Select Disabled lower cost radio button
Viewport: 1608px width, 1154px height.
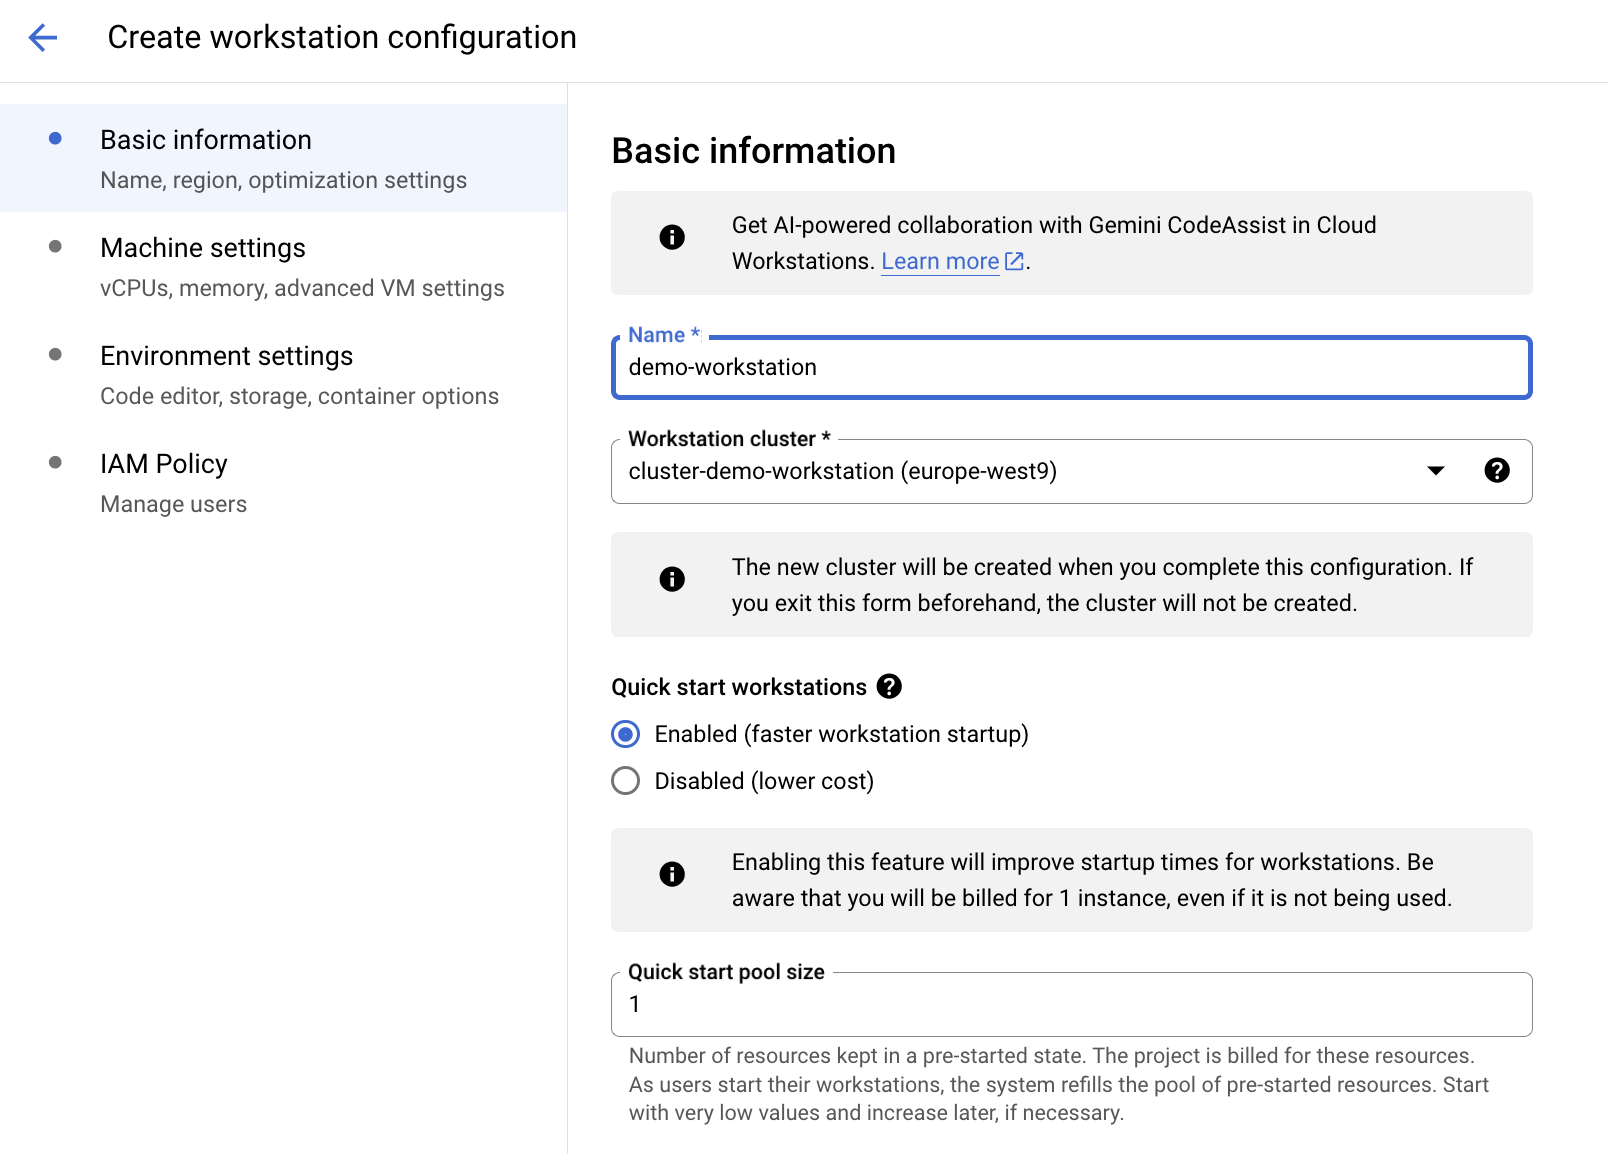(626, 781)
